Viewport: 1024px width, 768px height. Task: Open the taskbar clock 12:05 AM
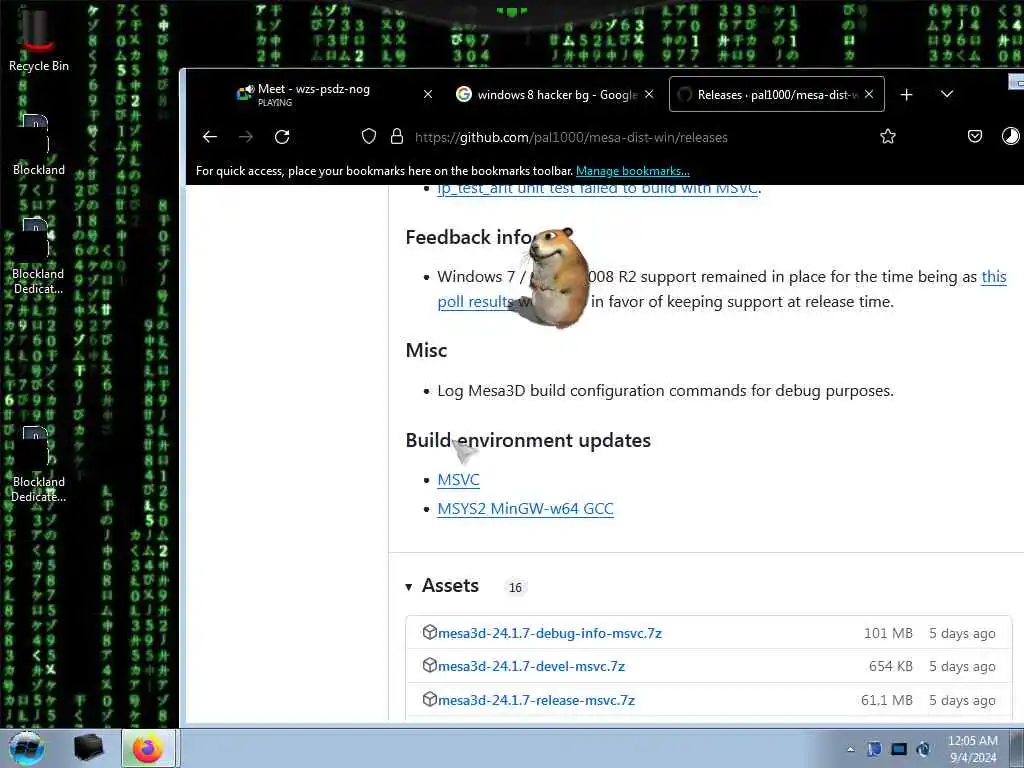(973, 749)
